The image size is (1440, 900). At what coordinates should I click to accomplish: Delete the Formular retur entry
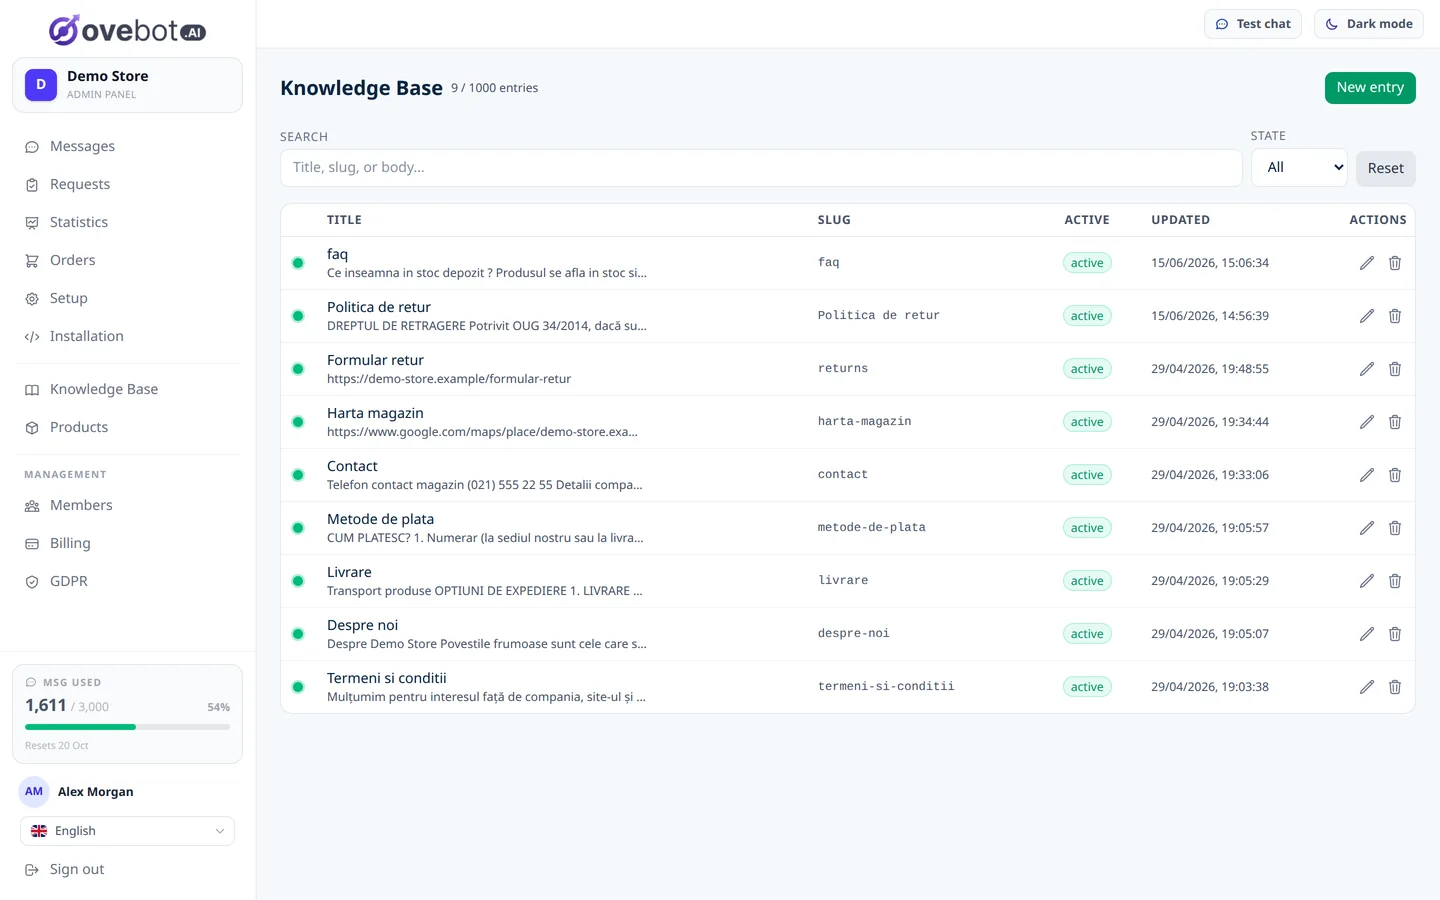1395,369
